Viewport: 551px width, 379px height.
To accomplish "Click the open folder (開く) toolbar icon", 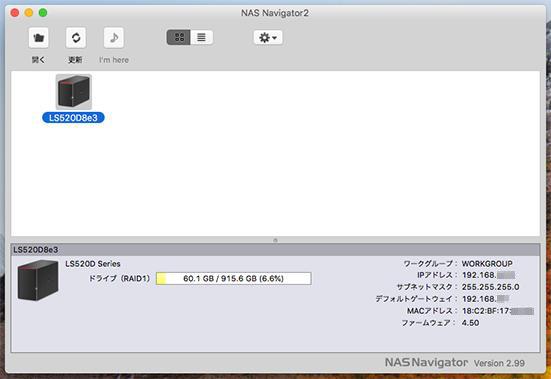I will click(38, 38).
